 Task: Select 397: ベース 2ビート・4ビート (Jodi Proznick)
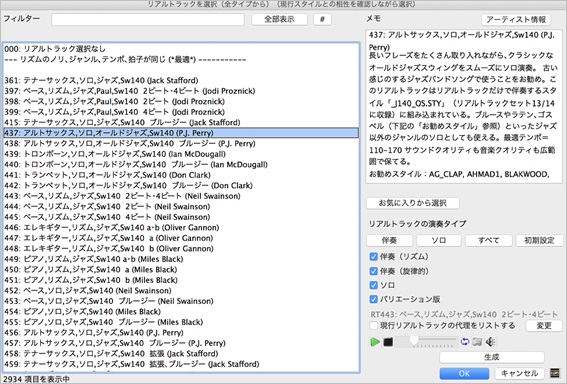pyautogui.click(x=181, y=91)
